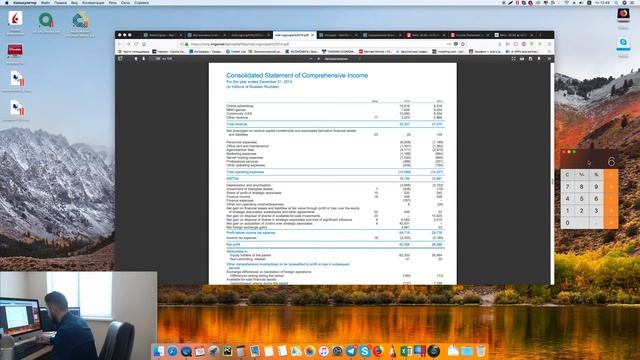Screen dimensions: 640x360
Task: Click the Consolidated Statement of Comprehensive Income heading
Action: tap(297, 76)
